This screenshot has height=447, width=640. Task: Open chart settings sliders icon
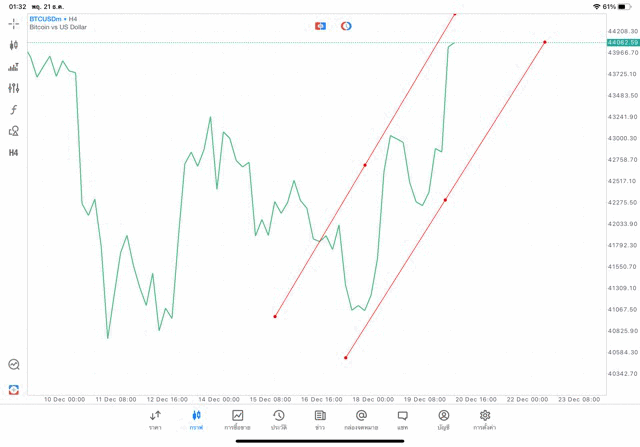[x=14, y=88]
